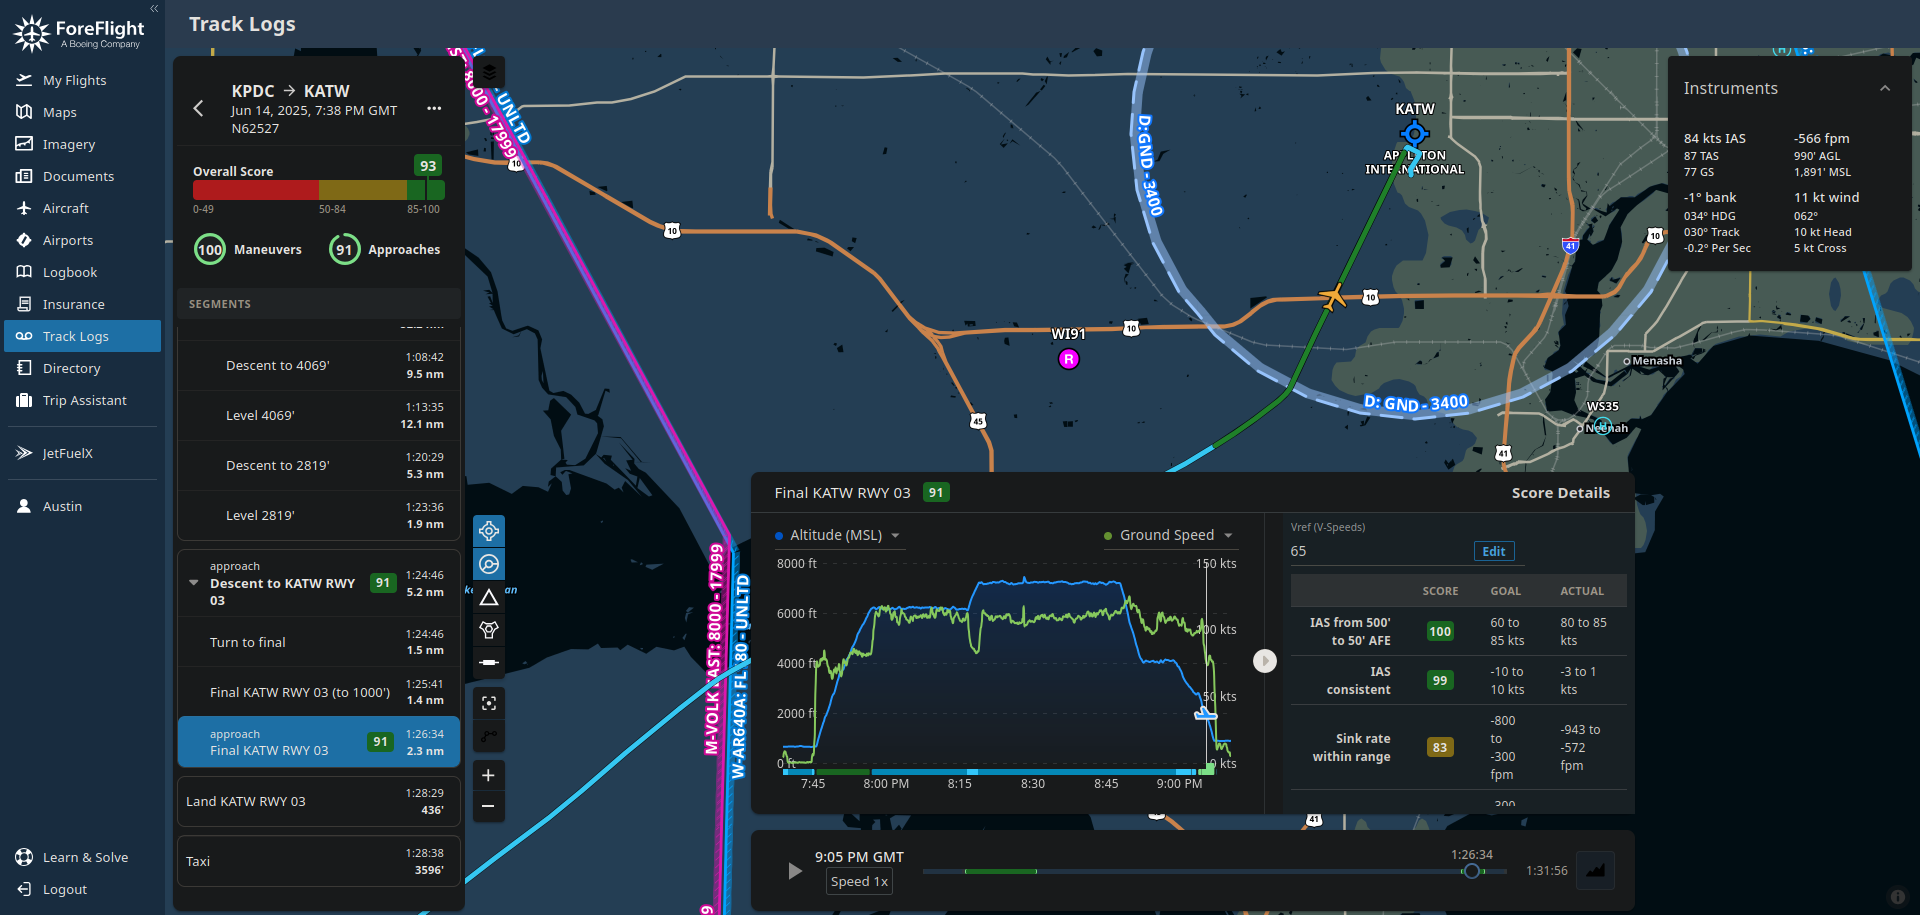
Task: Collapse the Descent to KATW RWY 03 segment
Action: pos(193,582)
